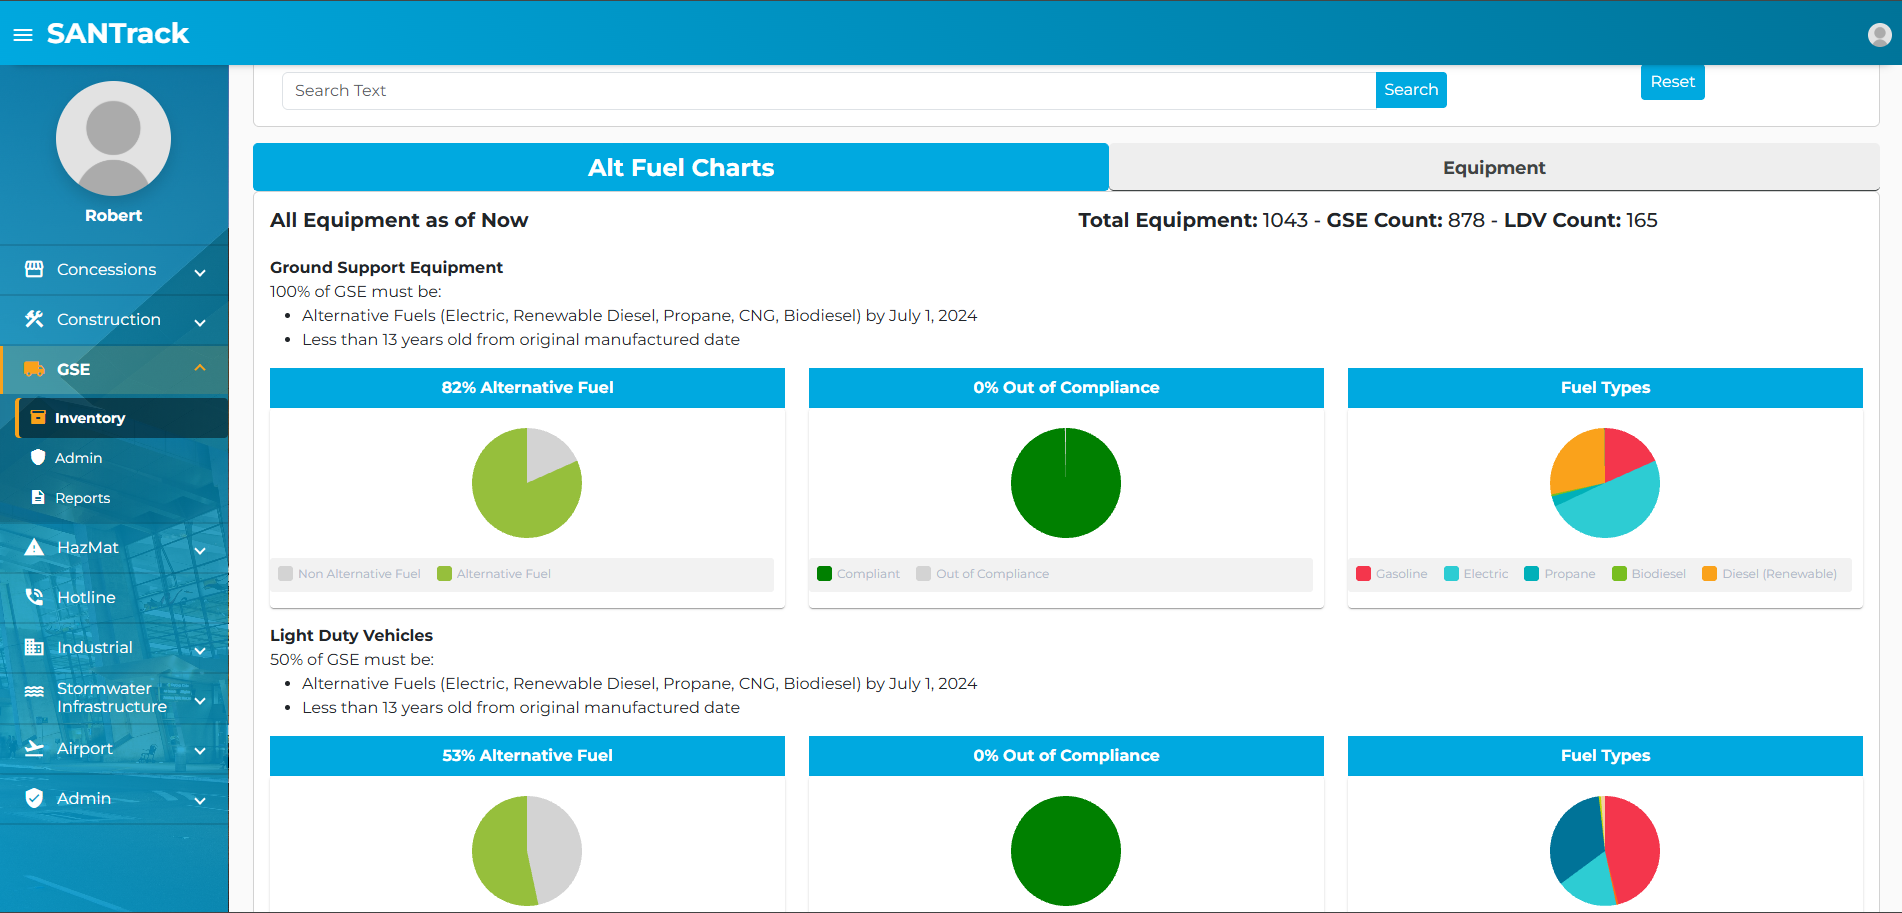Toggle Alternative Fuel legend in GSE chart
Screen dimensions: 1902x913
494,574
